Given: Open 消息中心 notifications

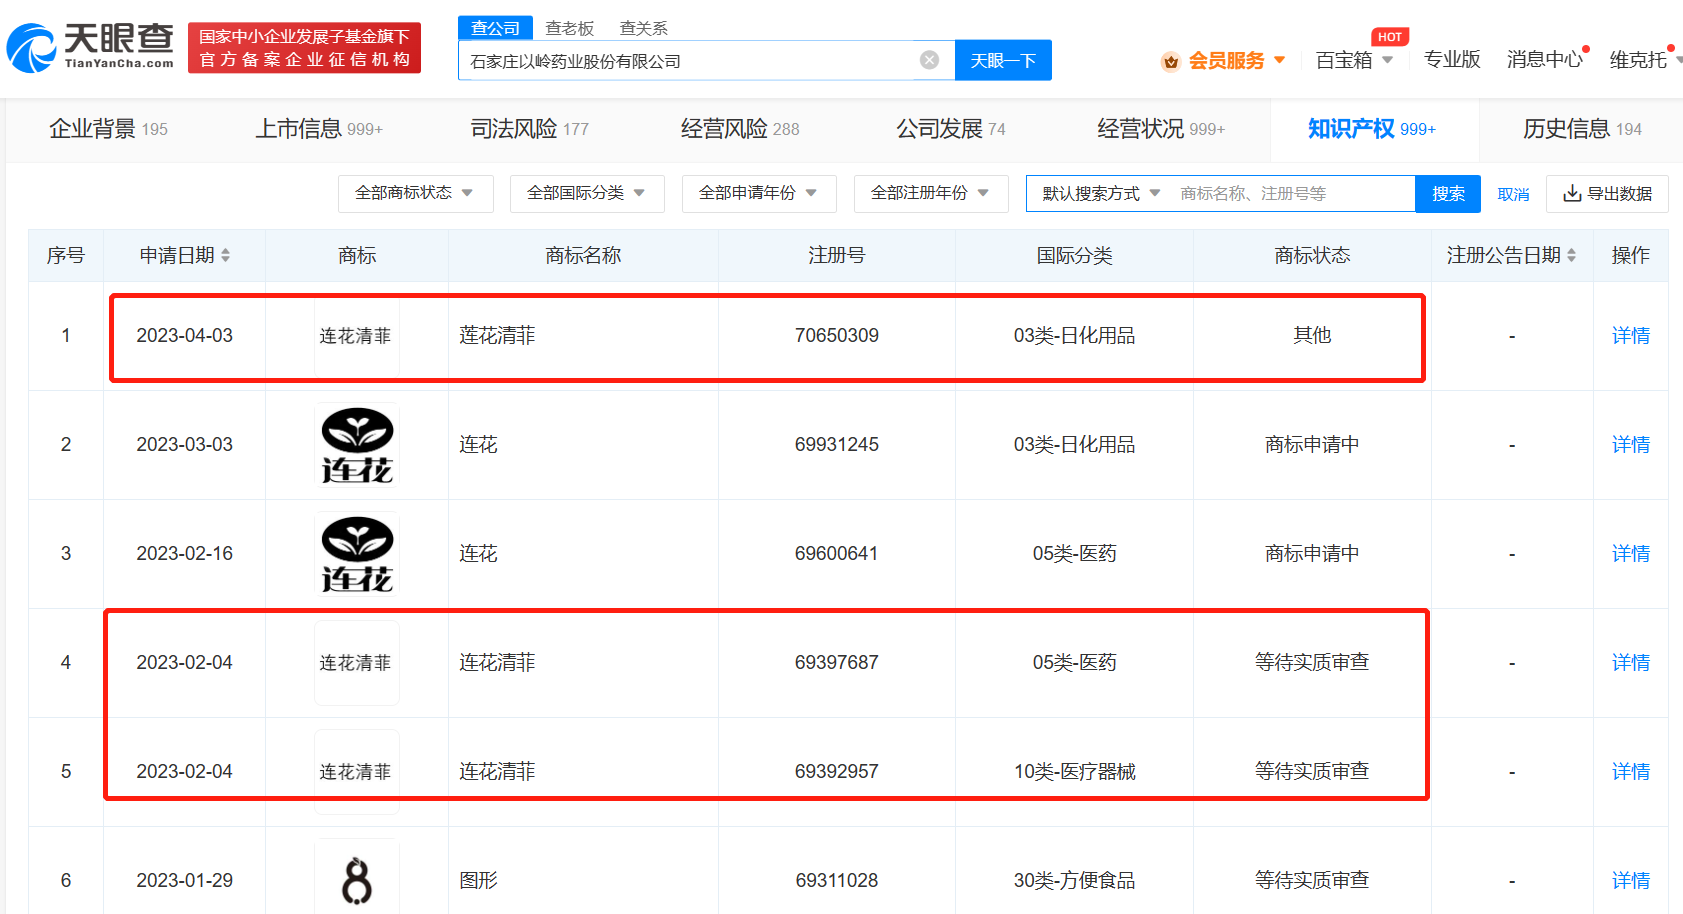Looking at the screenshot, I should click(1545, 60).
